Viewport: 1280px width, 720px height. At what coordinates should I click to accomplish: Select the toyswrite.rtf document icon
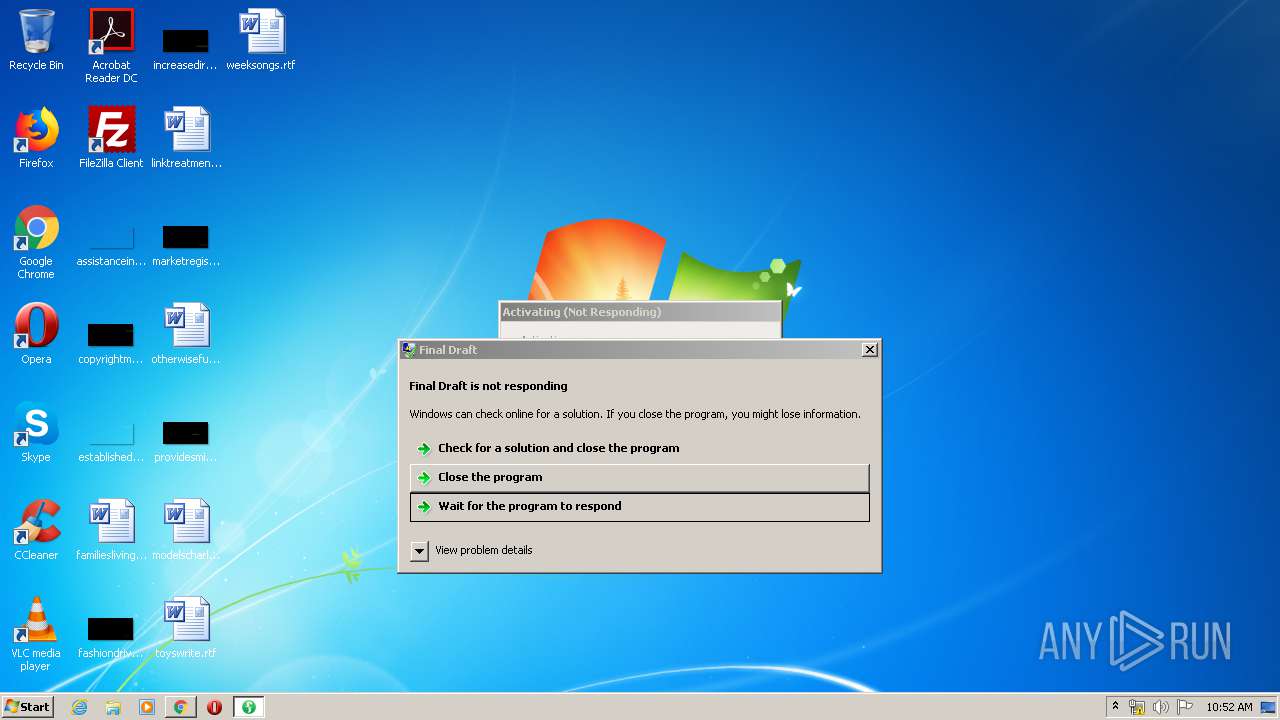(x=186, y=628)
